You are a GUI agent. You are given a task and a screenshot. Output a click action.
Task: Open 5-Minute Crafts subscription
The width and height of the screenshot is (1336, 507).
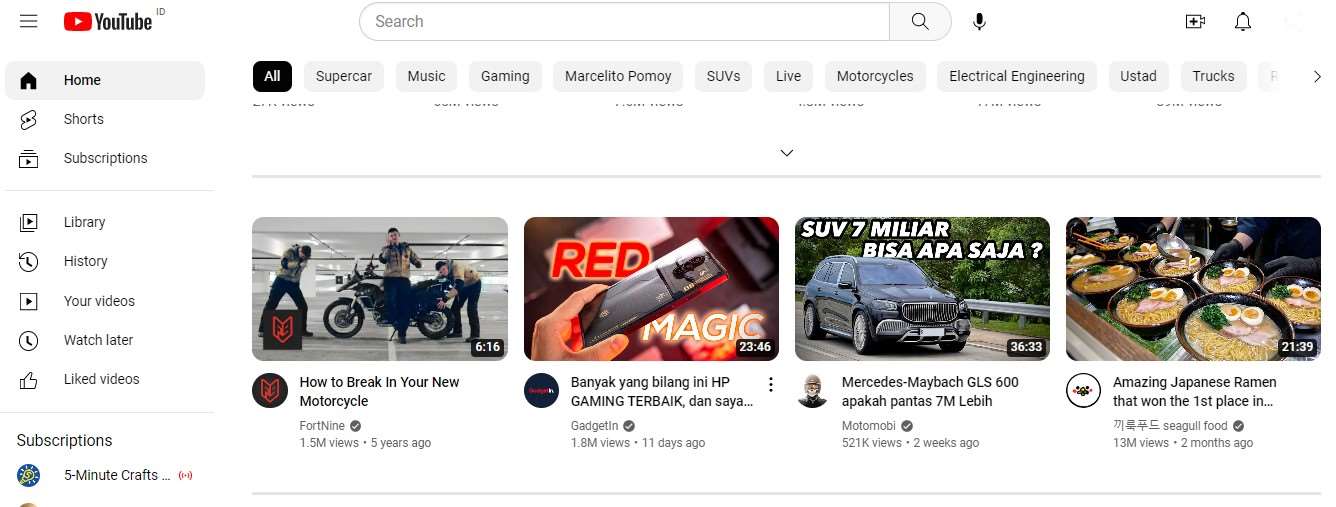coord(105,475)
